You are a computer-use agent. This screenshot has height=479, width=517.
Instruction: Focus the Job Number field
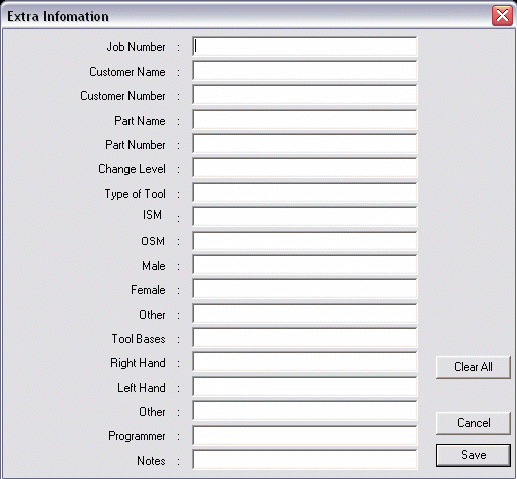(x=305, y=46)
